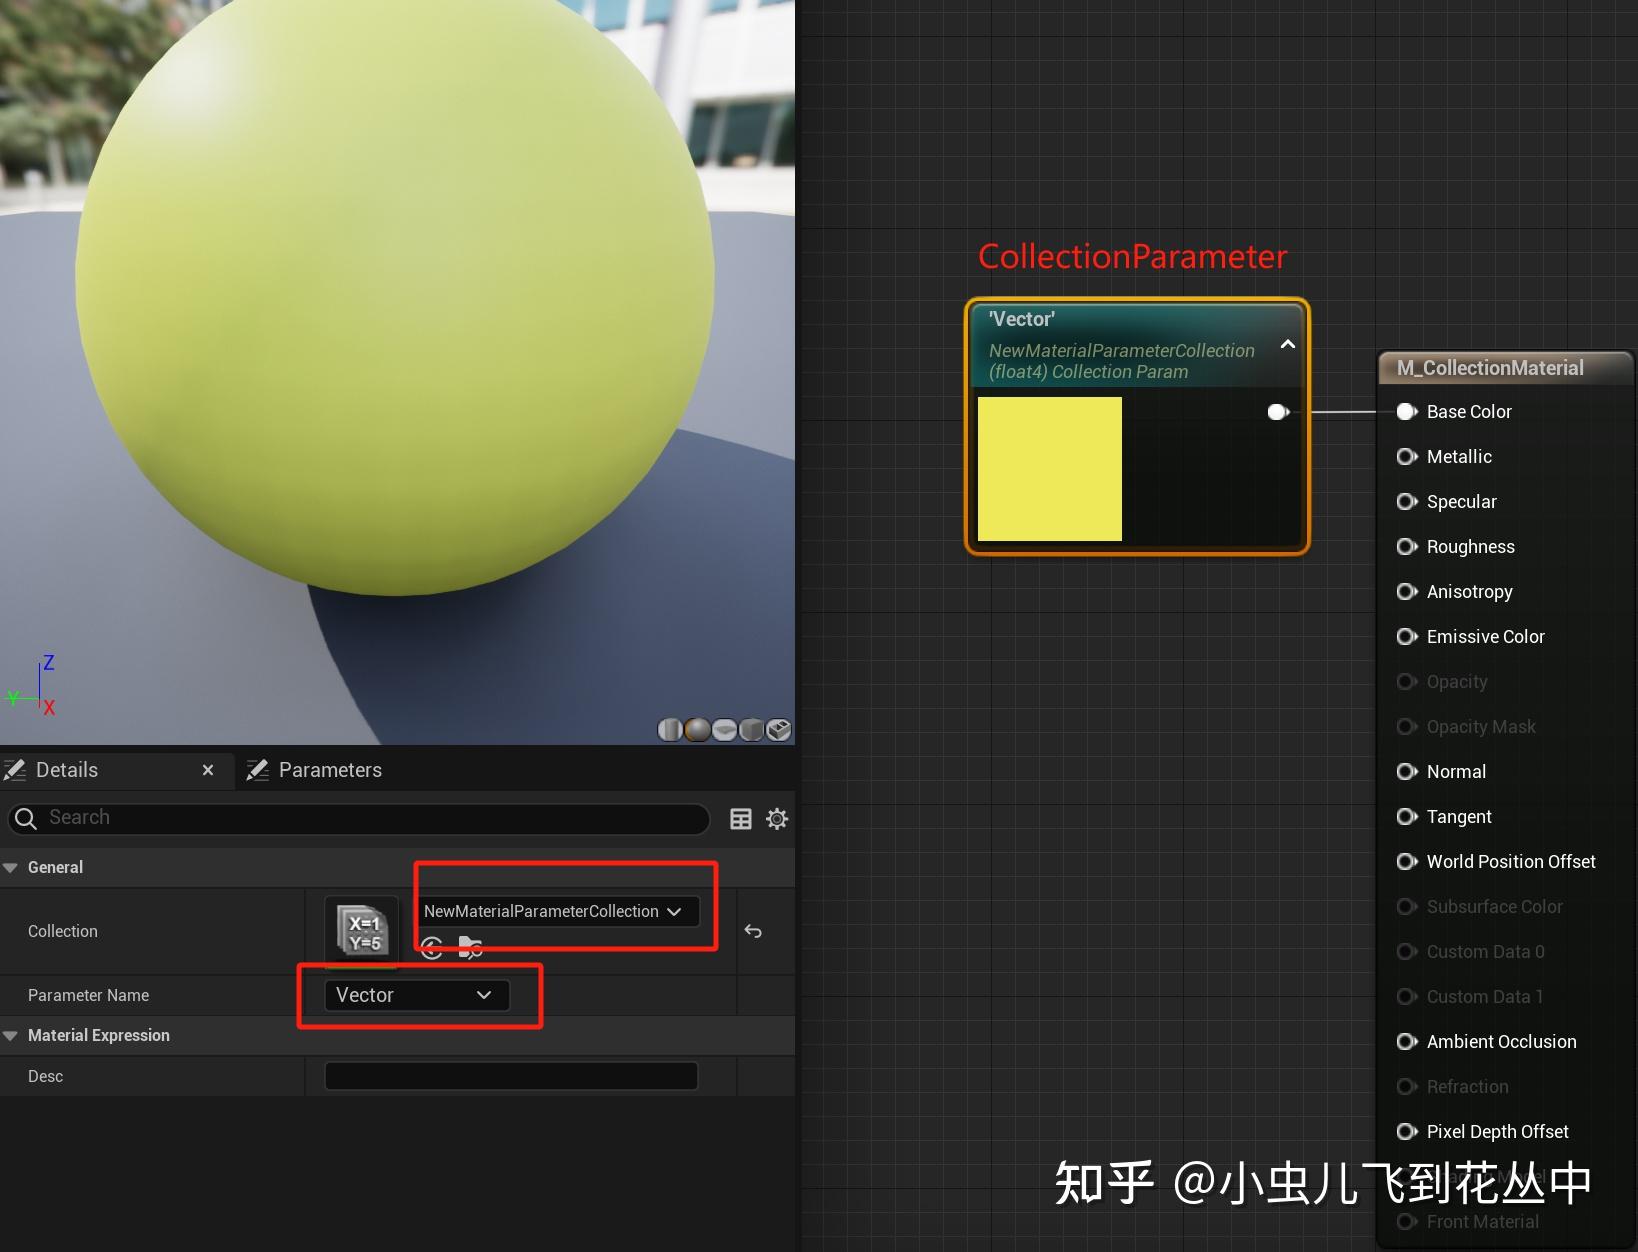Viewport: 1638px width, 1252px height.
Task: Reset the Collection property to default
Action: pos(753,931)
